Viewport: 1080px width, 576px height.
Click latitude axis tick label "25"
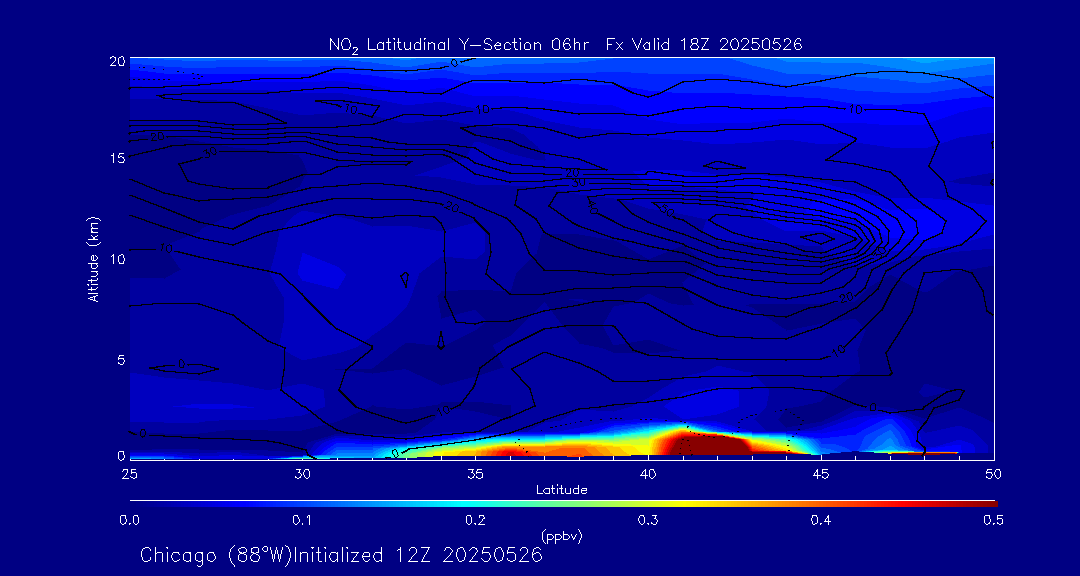[129, 473]
